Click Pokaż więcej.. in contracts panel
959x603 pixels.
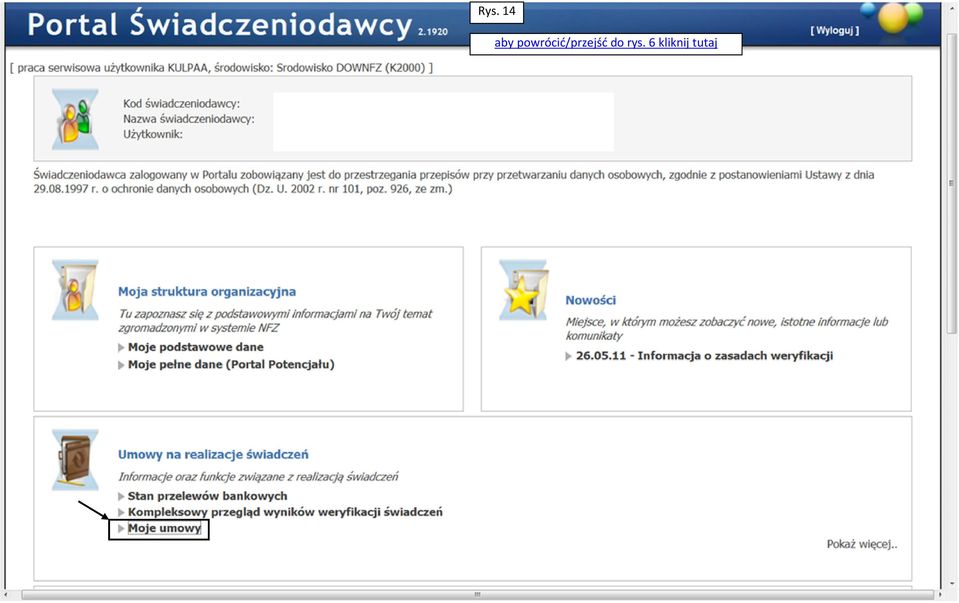point(862,544)
